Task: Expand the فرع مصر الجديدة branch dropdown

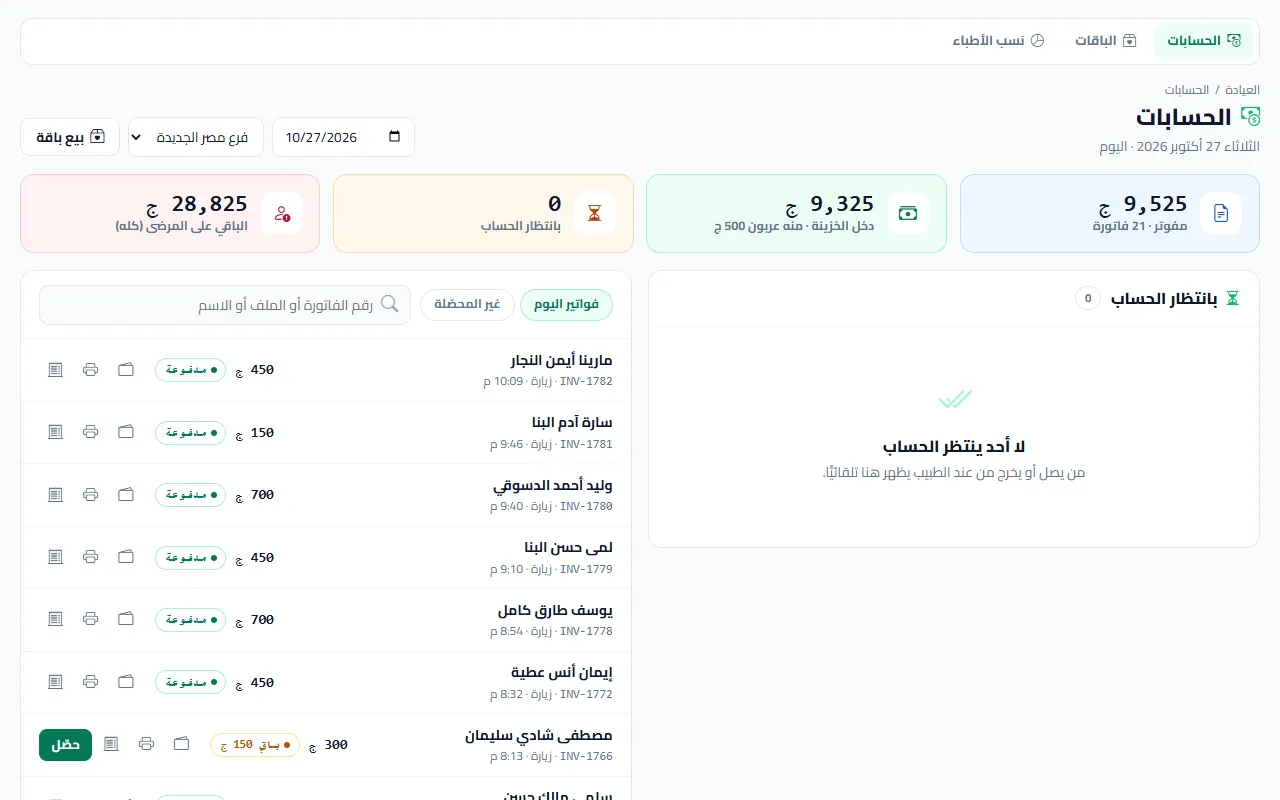Action: click(x=196, y=137)
